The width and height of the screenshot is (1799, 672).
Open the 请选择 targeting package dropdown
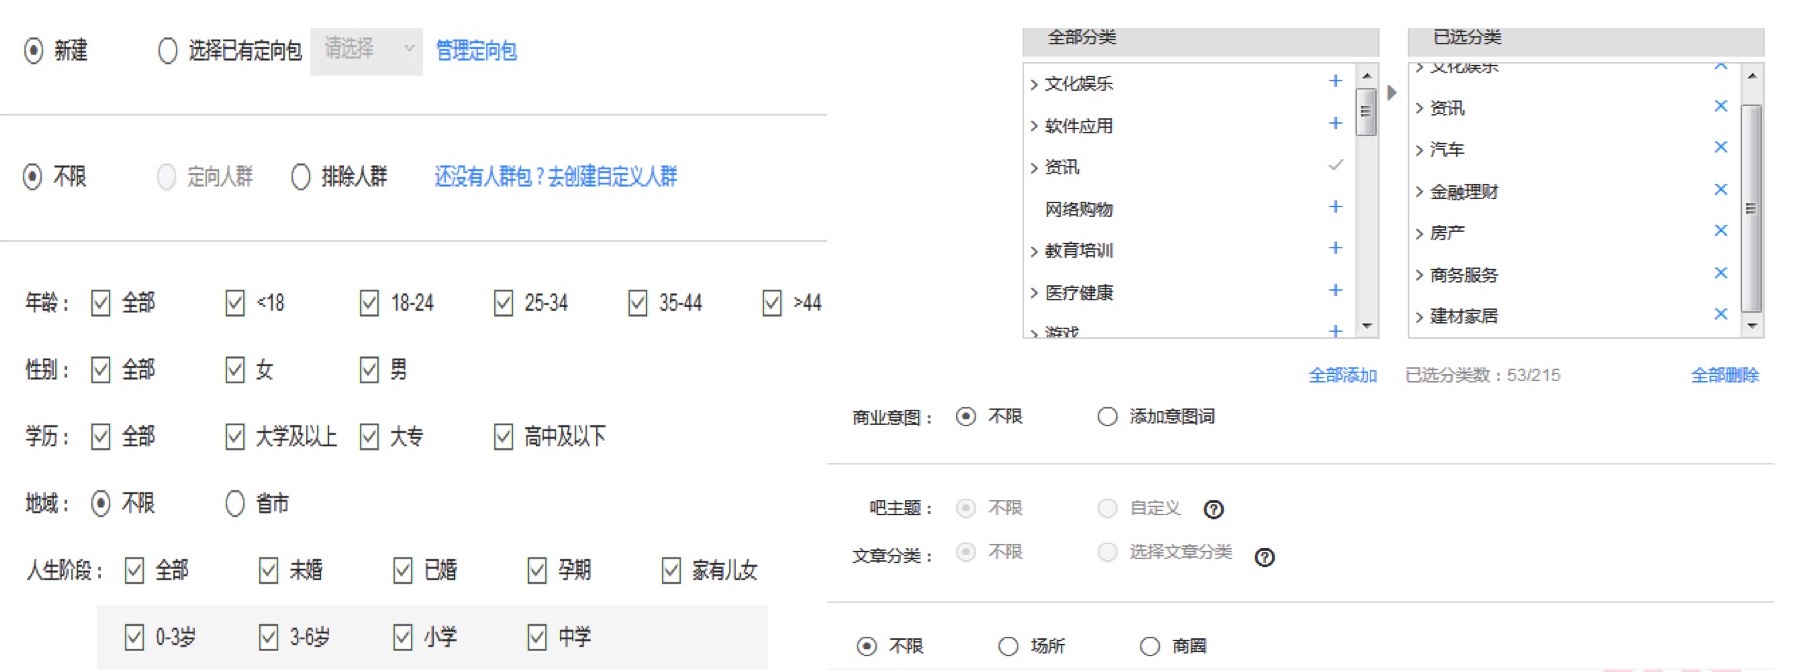366,50
